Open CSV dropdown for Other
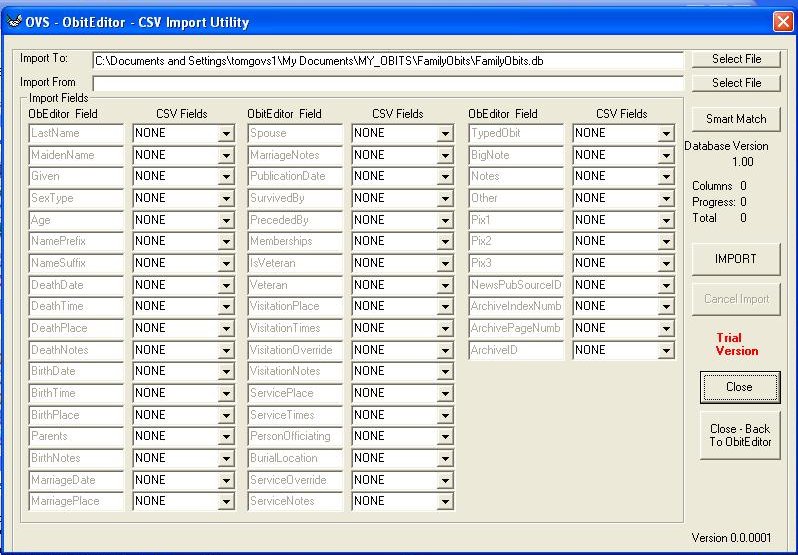798x555 pixels. click(666, 199)
